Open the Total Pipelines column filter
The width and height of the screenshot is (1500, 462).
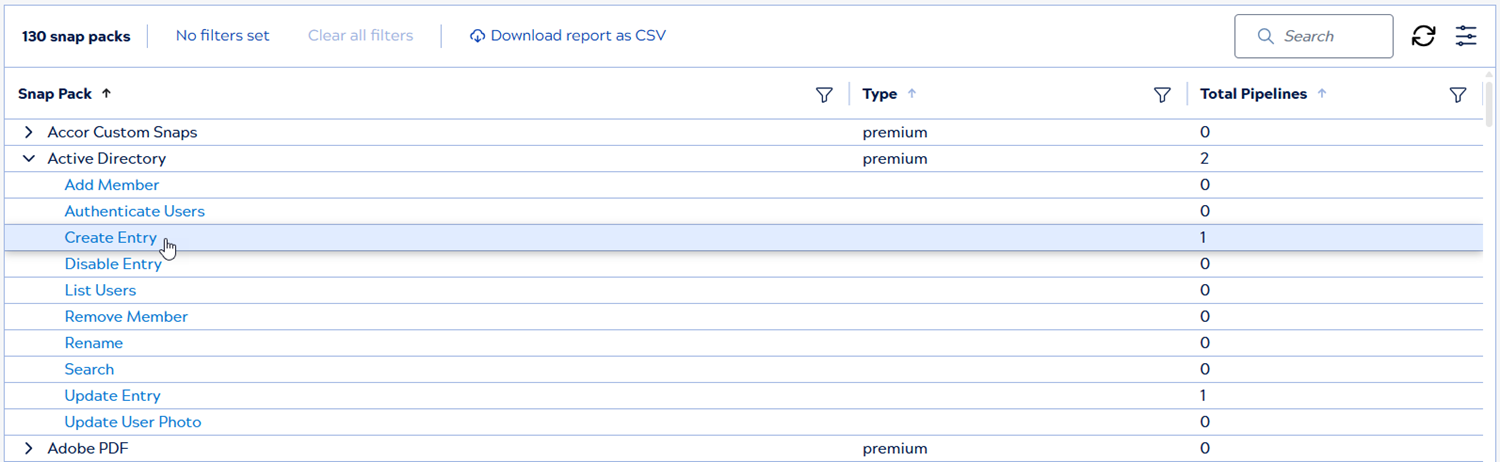(1458, 94)
